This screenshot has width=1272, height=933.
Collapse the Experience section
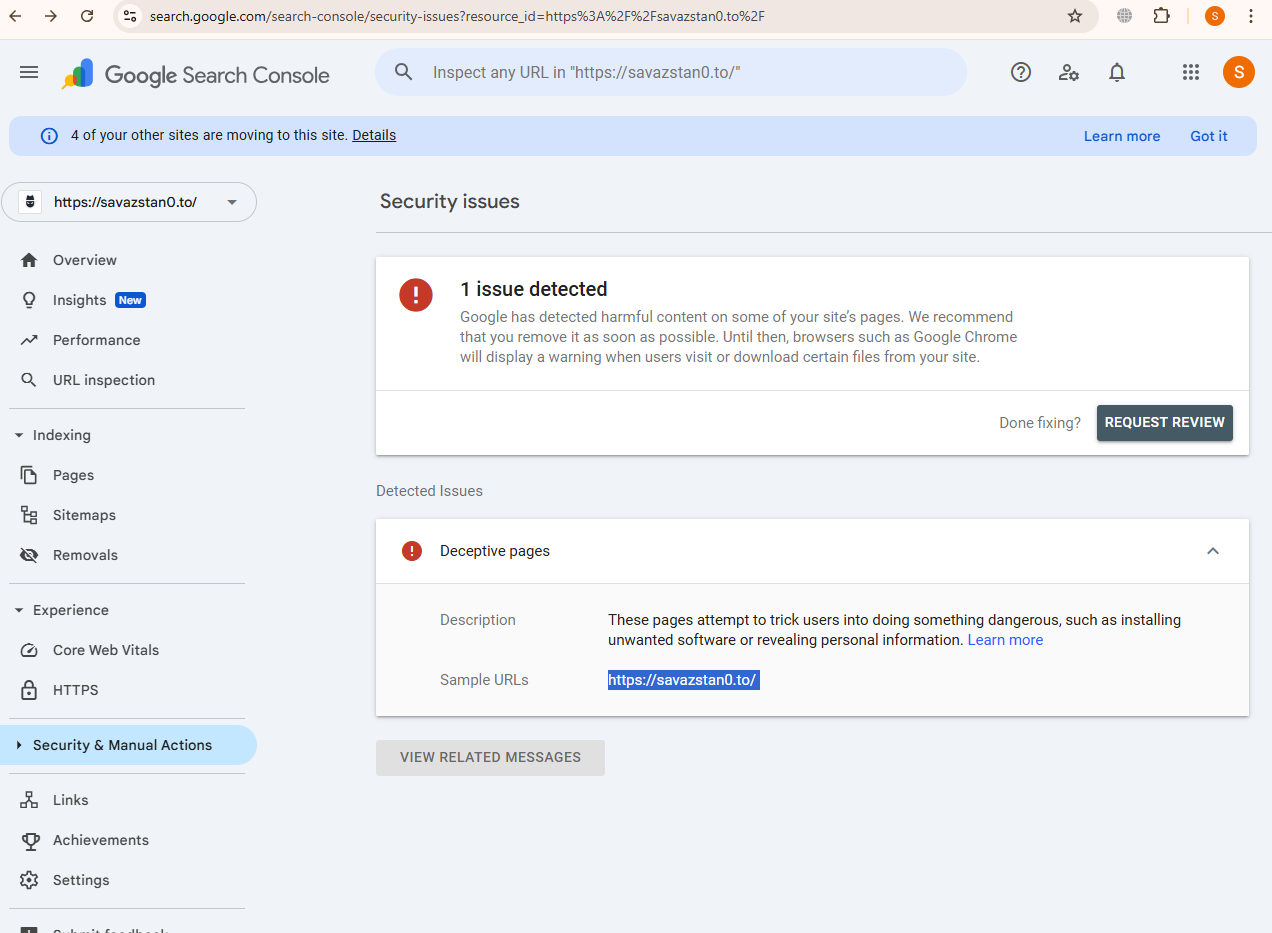pyautogui.click(x=19, y=610)
